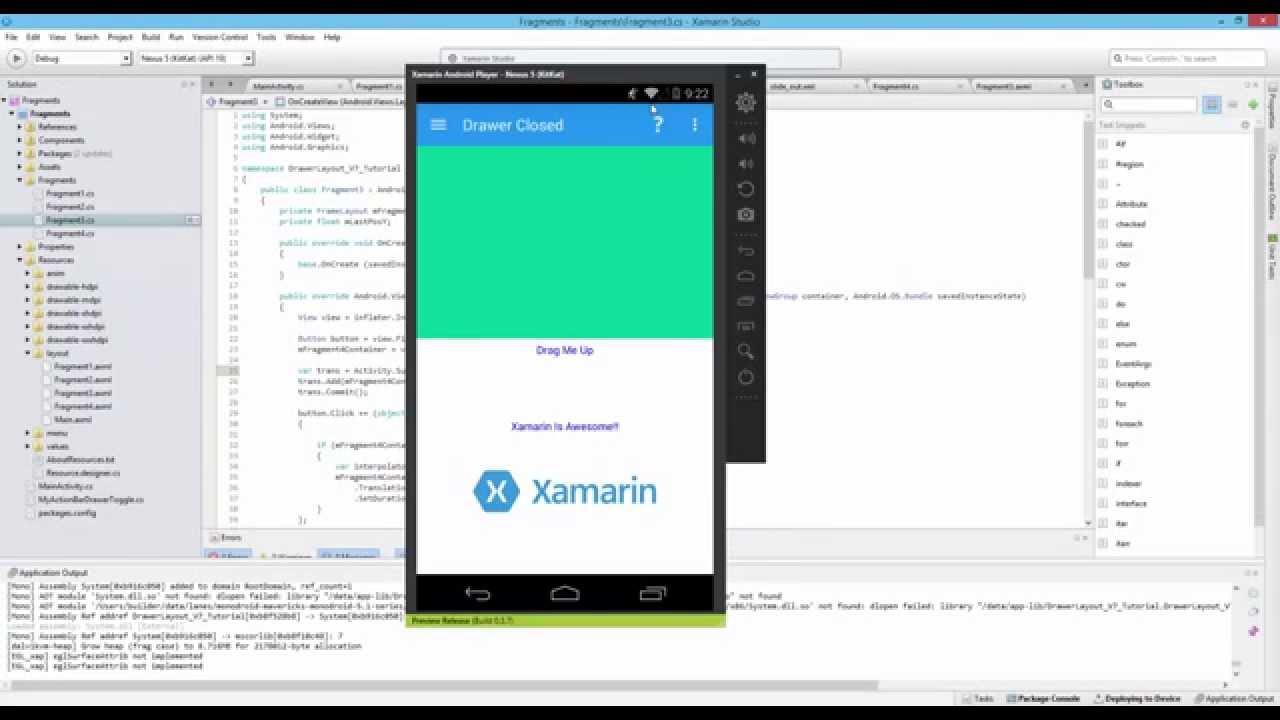This screenshot has width=1280, height=720.
Task: Open Fragment1.cs in solution tree
Action: point(69,193)
